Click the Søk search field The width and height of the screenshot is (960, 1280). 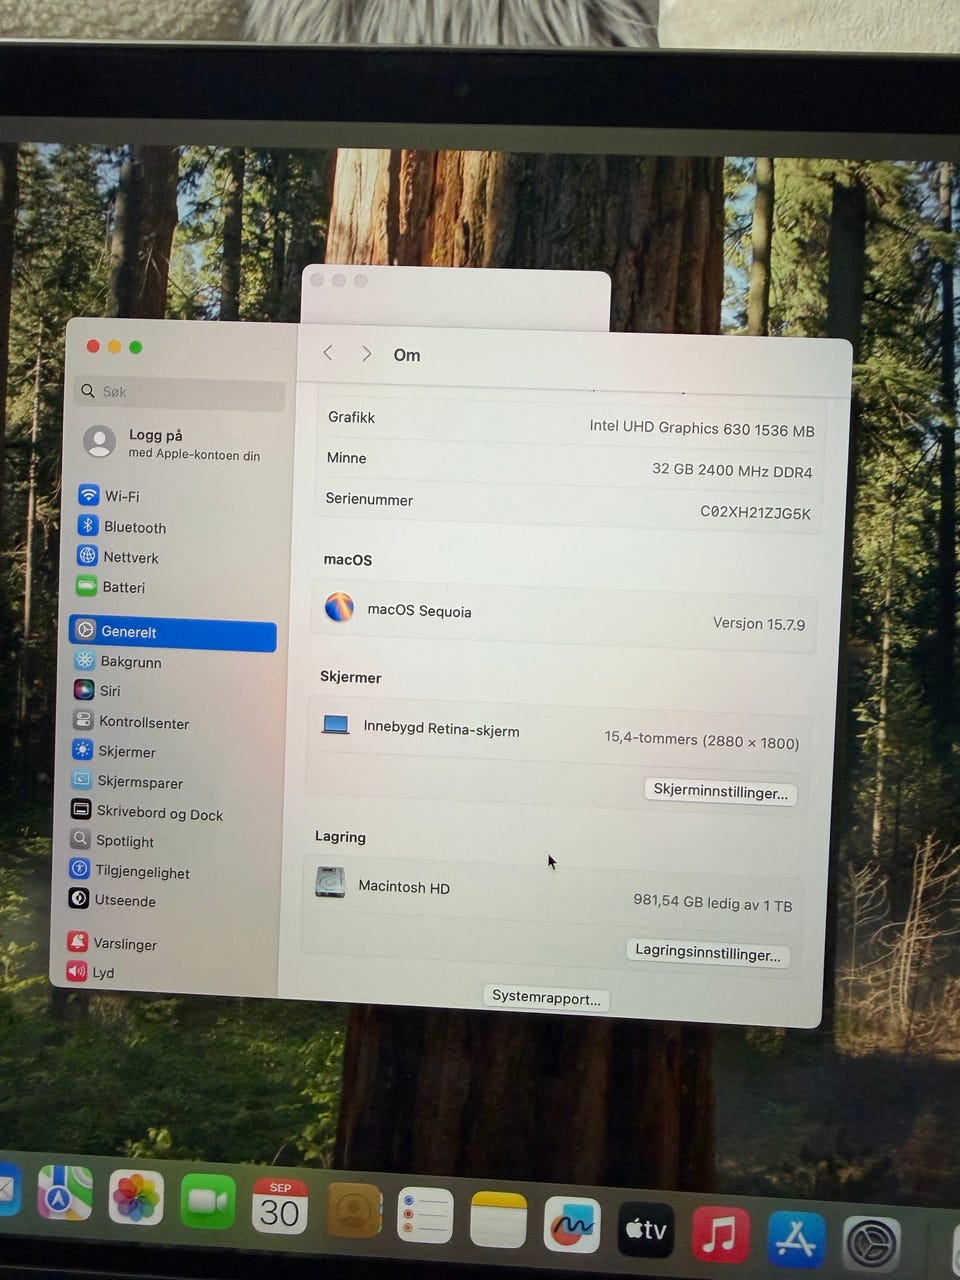click(x=180, y=392)
